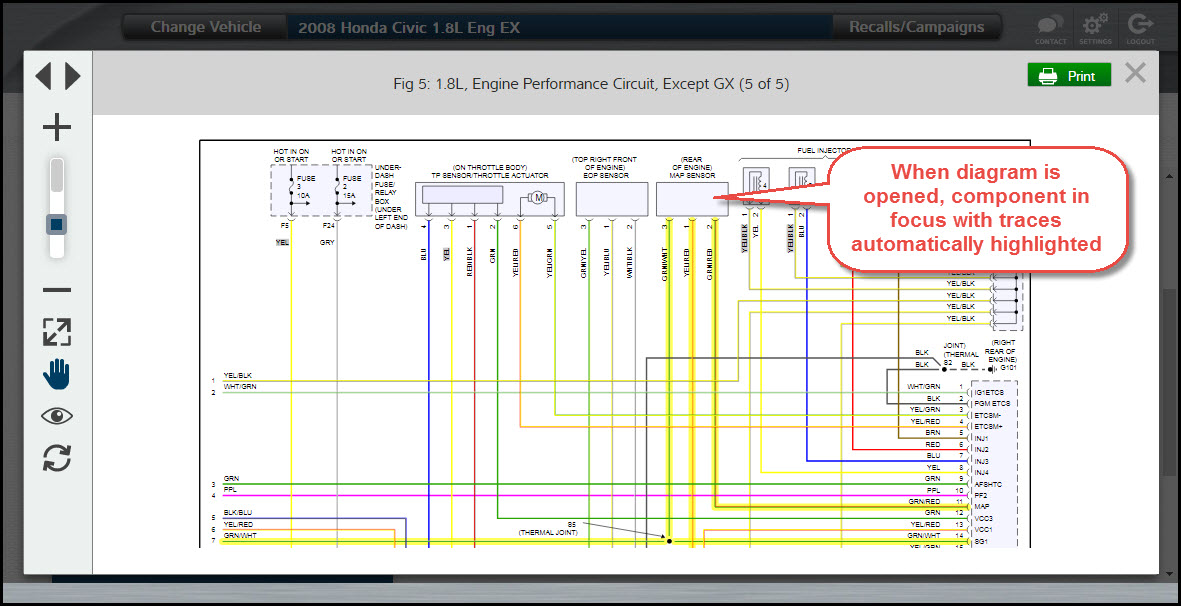1181x606 pixels.
Task: Click the Logout icon
Action: pyautogui.click(x=1139, y=27)
